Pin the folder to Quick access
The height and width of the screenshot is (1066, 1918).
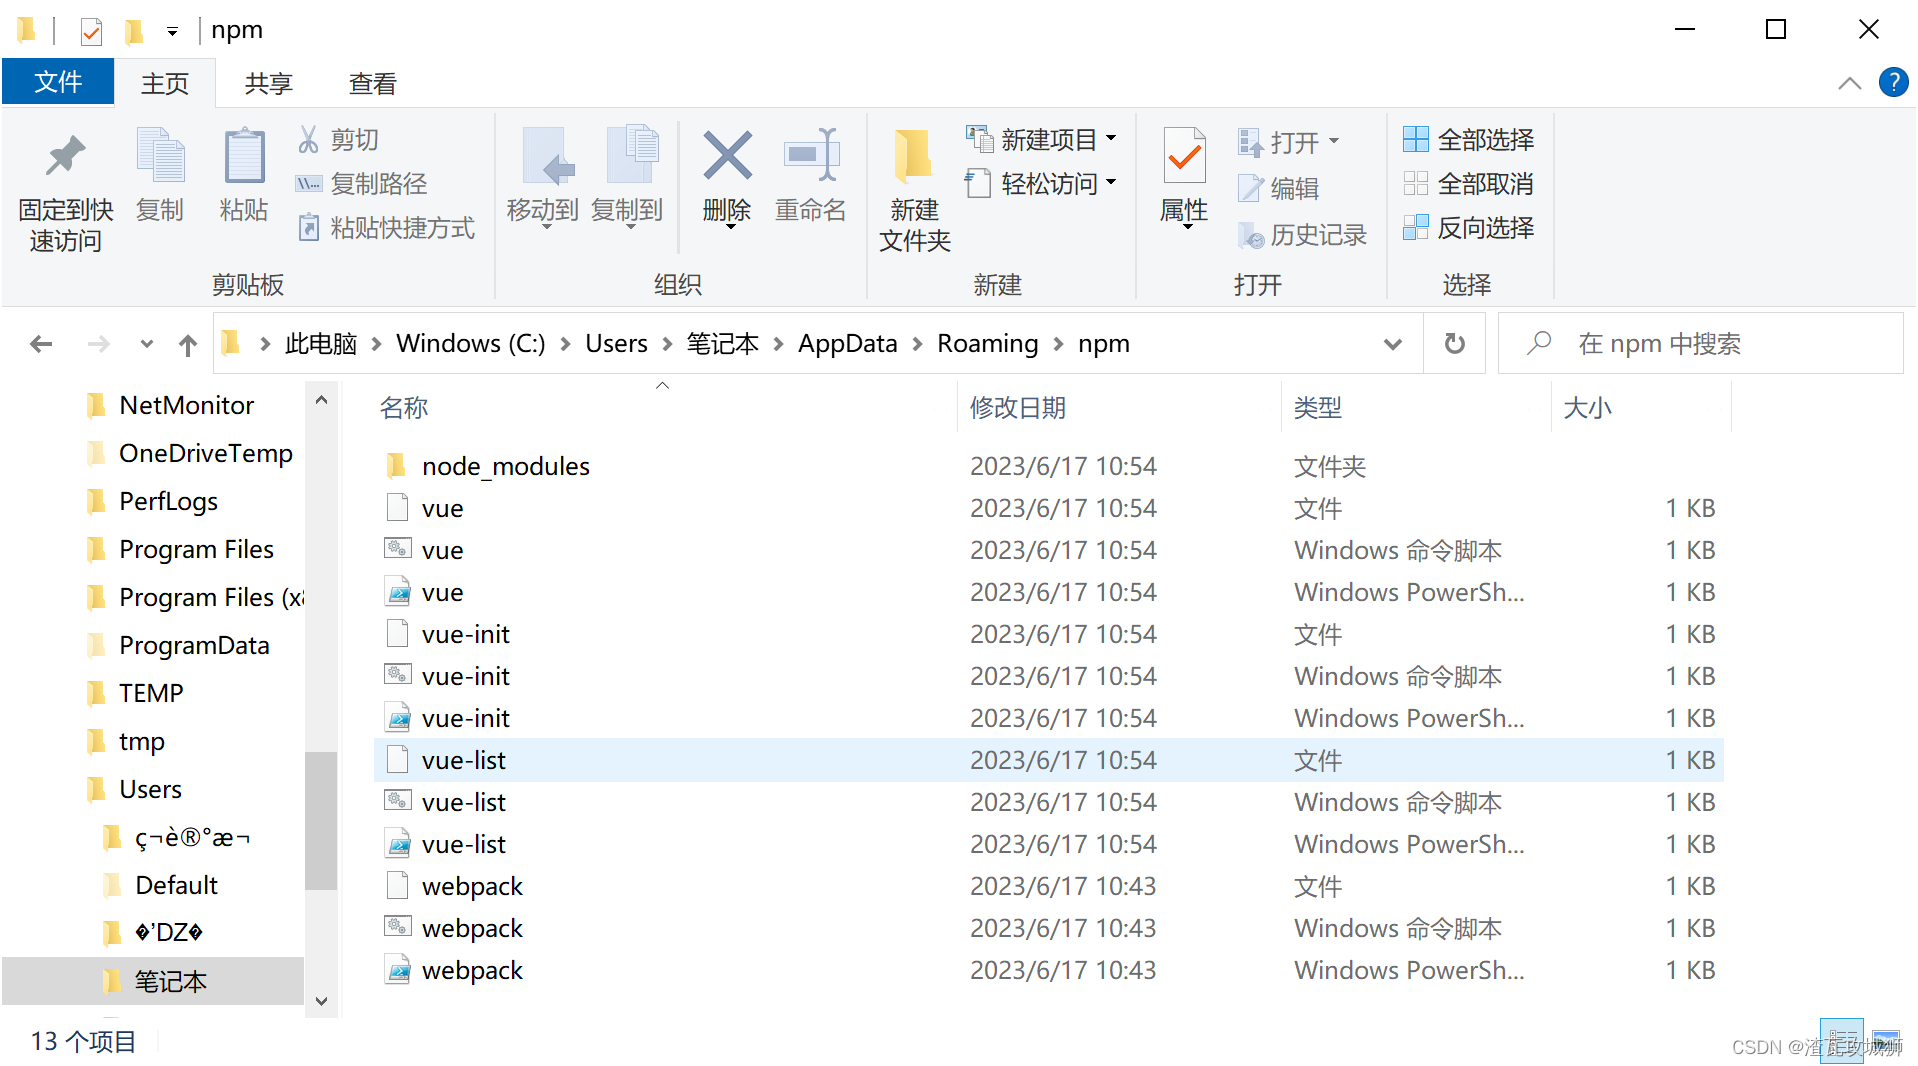point(65,190)
